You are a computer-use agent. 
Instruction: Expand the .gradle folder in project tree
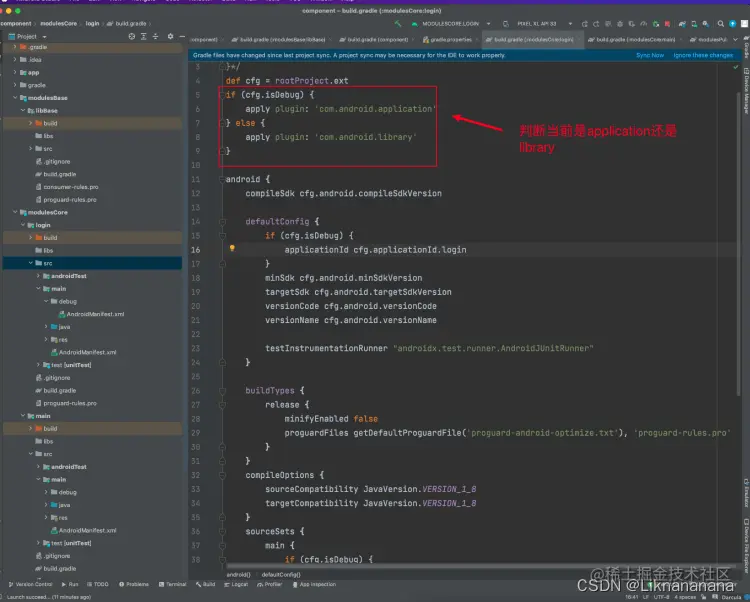click(x=15, y=47)
